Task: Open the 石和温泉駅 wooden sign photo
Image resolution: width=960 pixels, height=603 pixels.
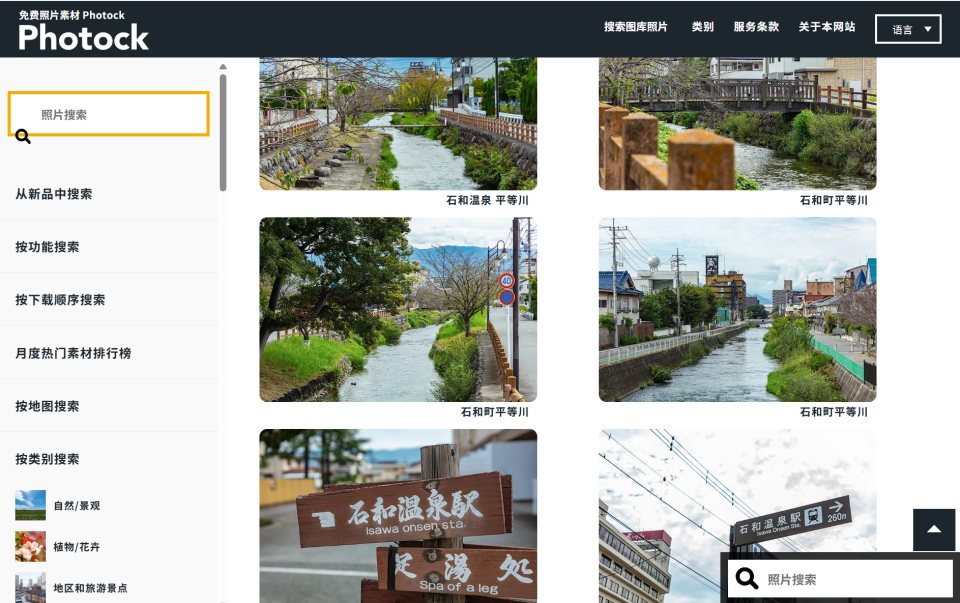Action: tap(397, 516)
